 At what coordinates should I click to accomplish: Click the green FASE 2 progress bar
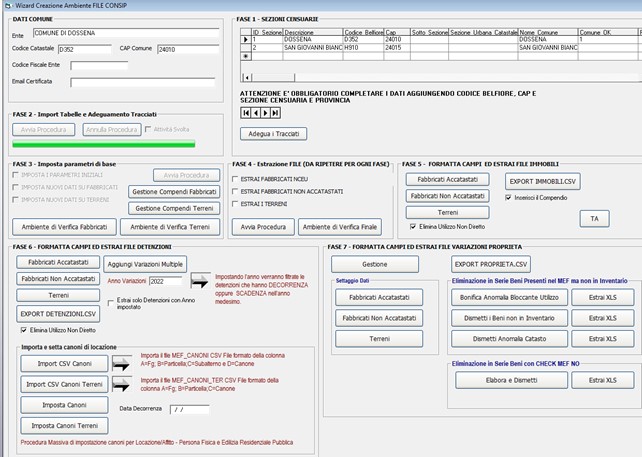point(104,144)
